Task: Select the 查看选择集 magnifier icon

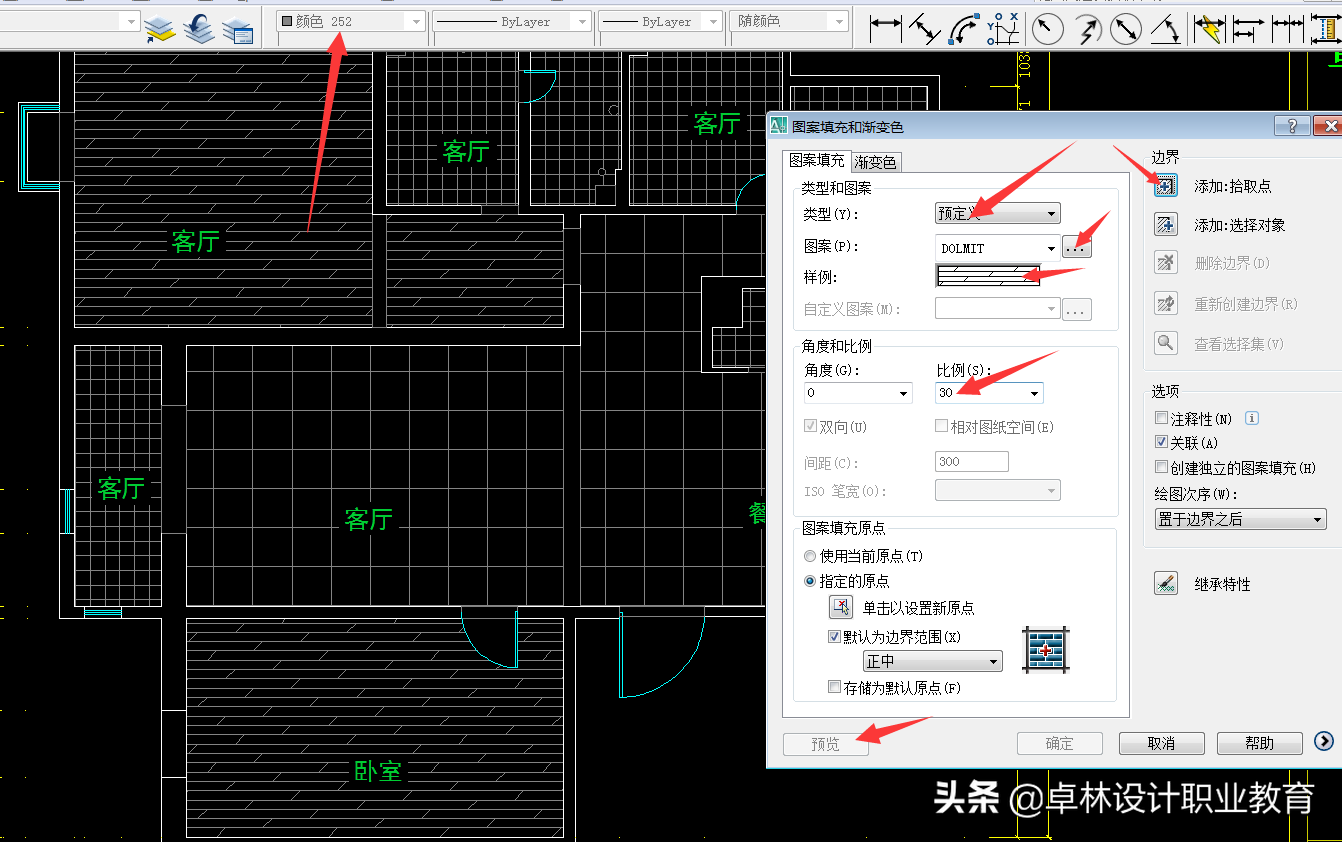Action: click(1165, 342)
